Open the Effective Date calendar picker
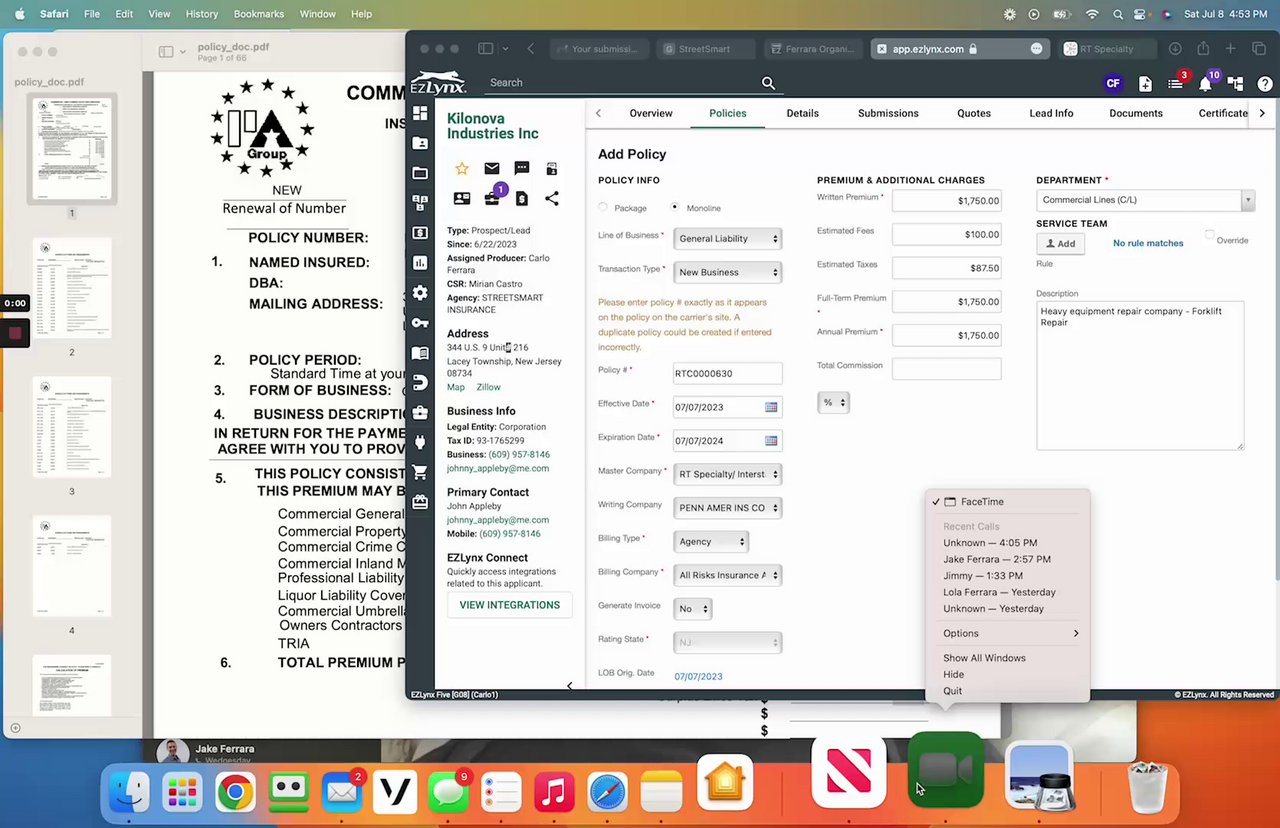Image resolution: width=1280 pixels, height=828 pixels. 771,407
